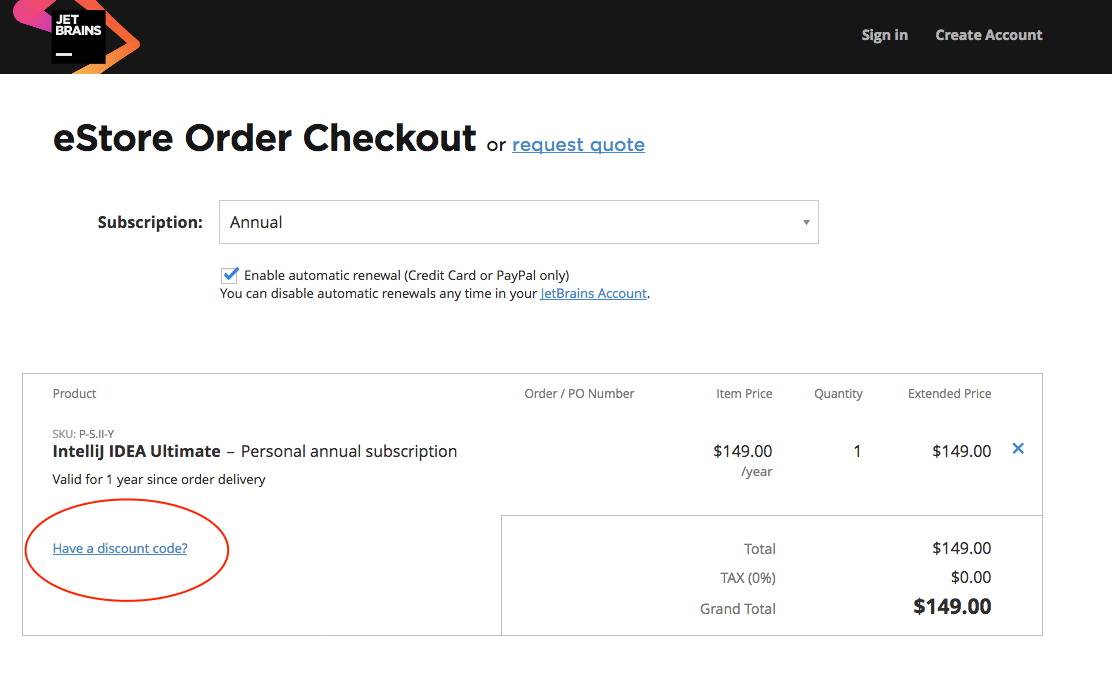Image resolution: width=1112 pixels, height=678 pixels.
Task: Click the Order / PO Number column header
Action: pyautogui.click(x=579, y=394)
